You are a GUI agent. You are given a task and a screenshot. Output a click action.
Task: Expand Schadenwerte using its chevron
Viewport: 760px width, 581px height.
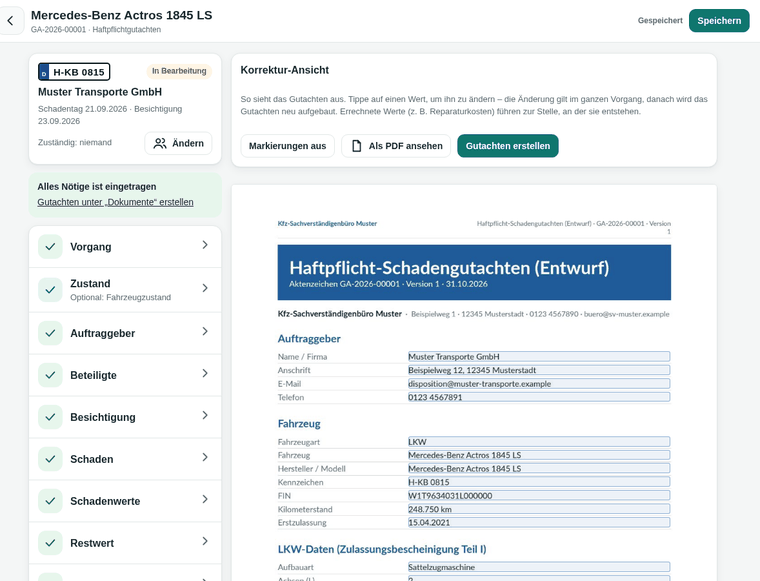pyautogui.click(x=205, y=499)
